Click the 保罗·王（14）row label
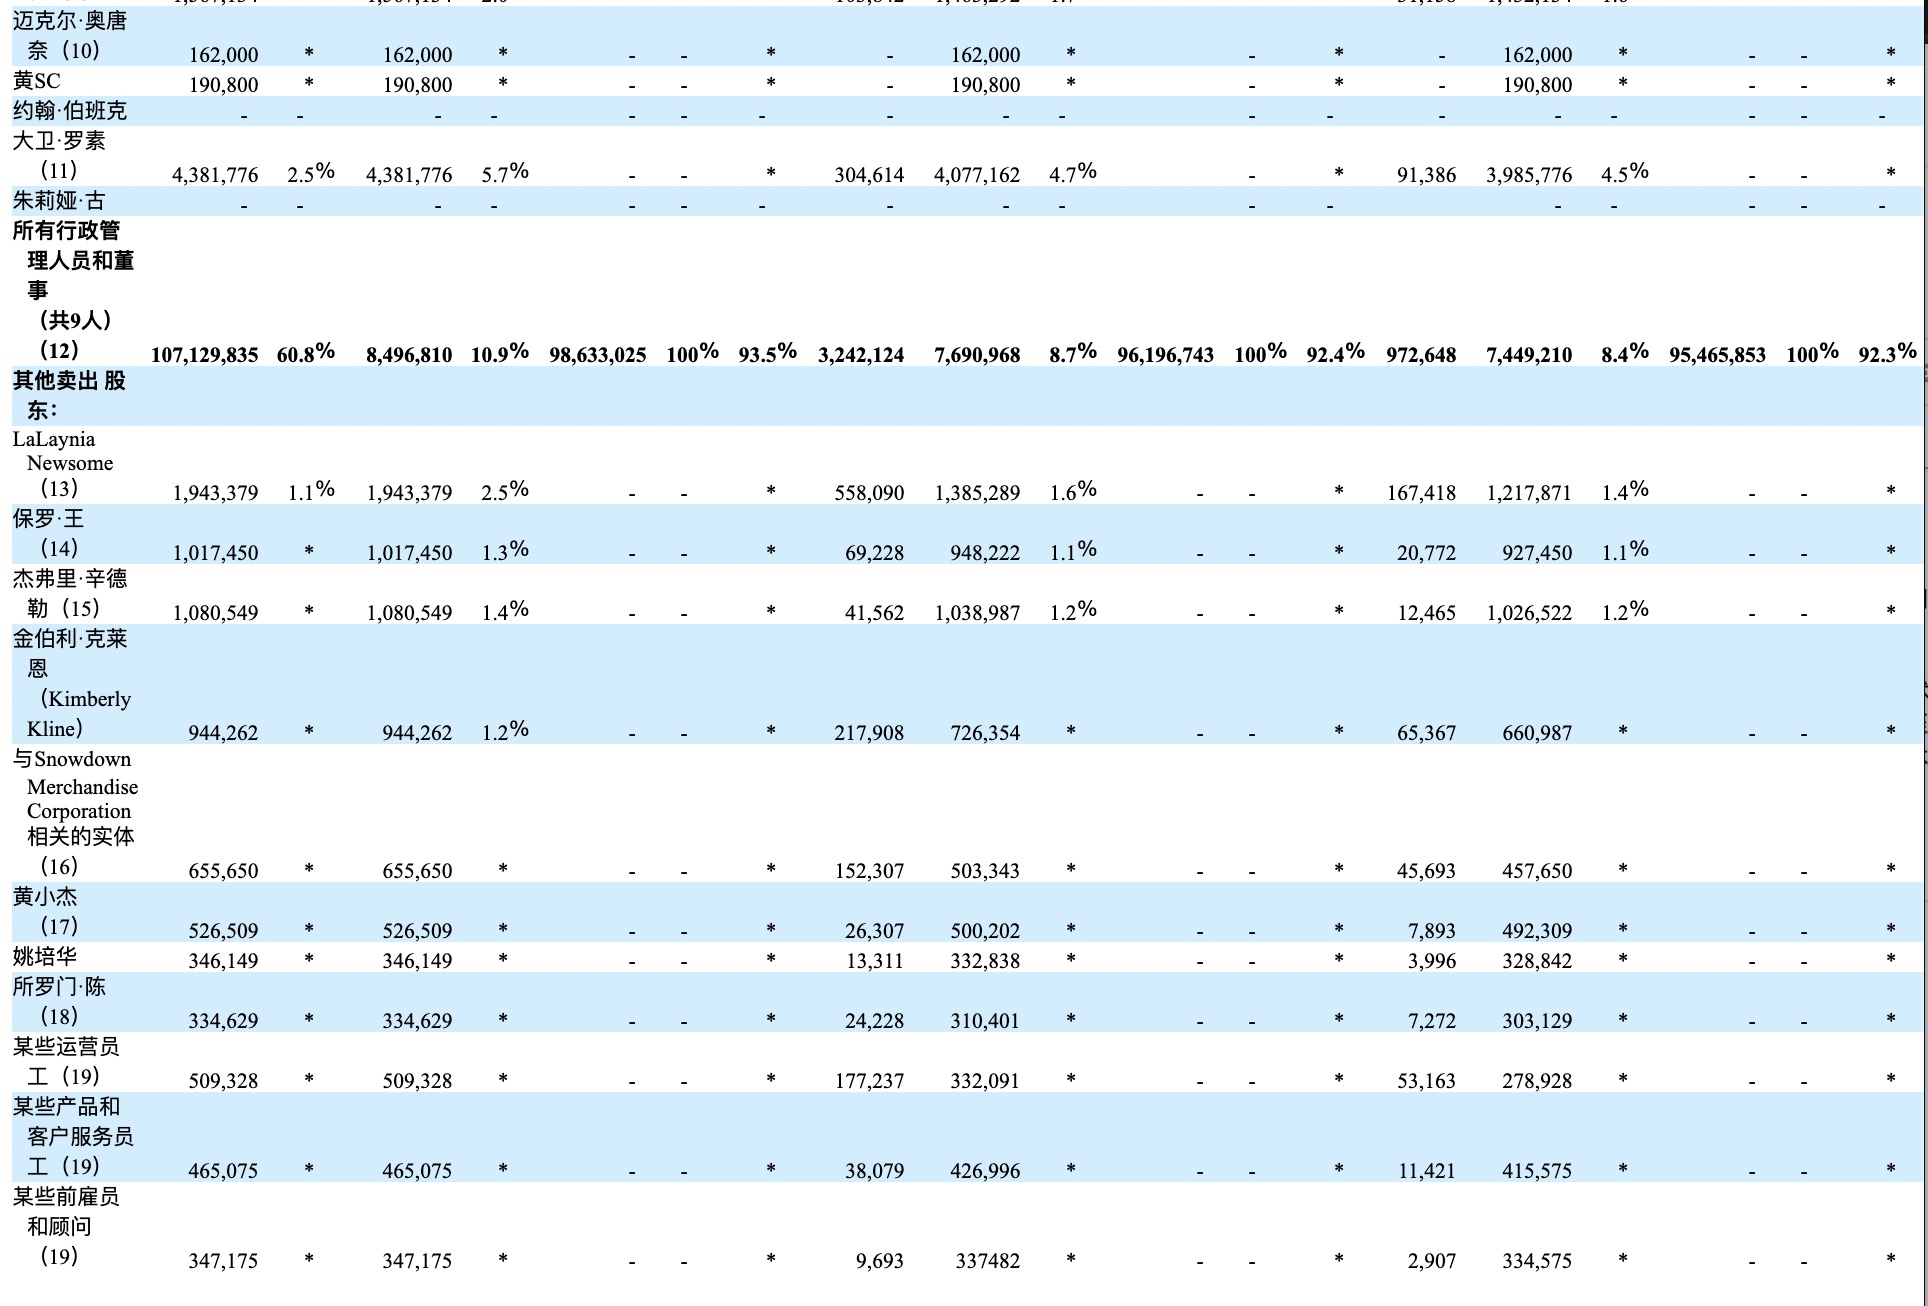Viewport: 1928px width, 1306px height. tap(48, 534)
